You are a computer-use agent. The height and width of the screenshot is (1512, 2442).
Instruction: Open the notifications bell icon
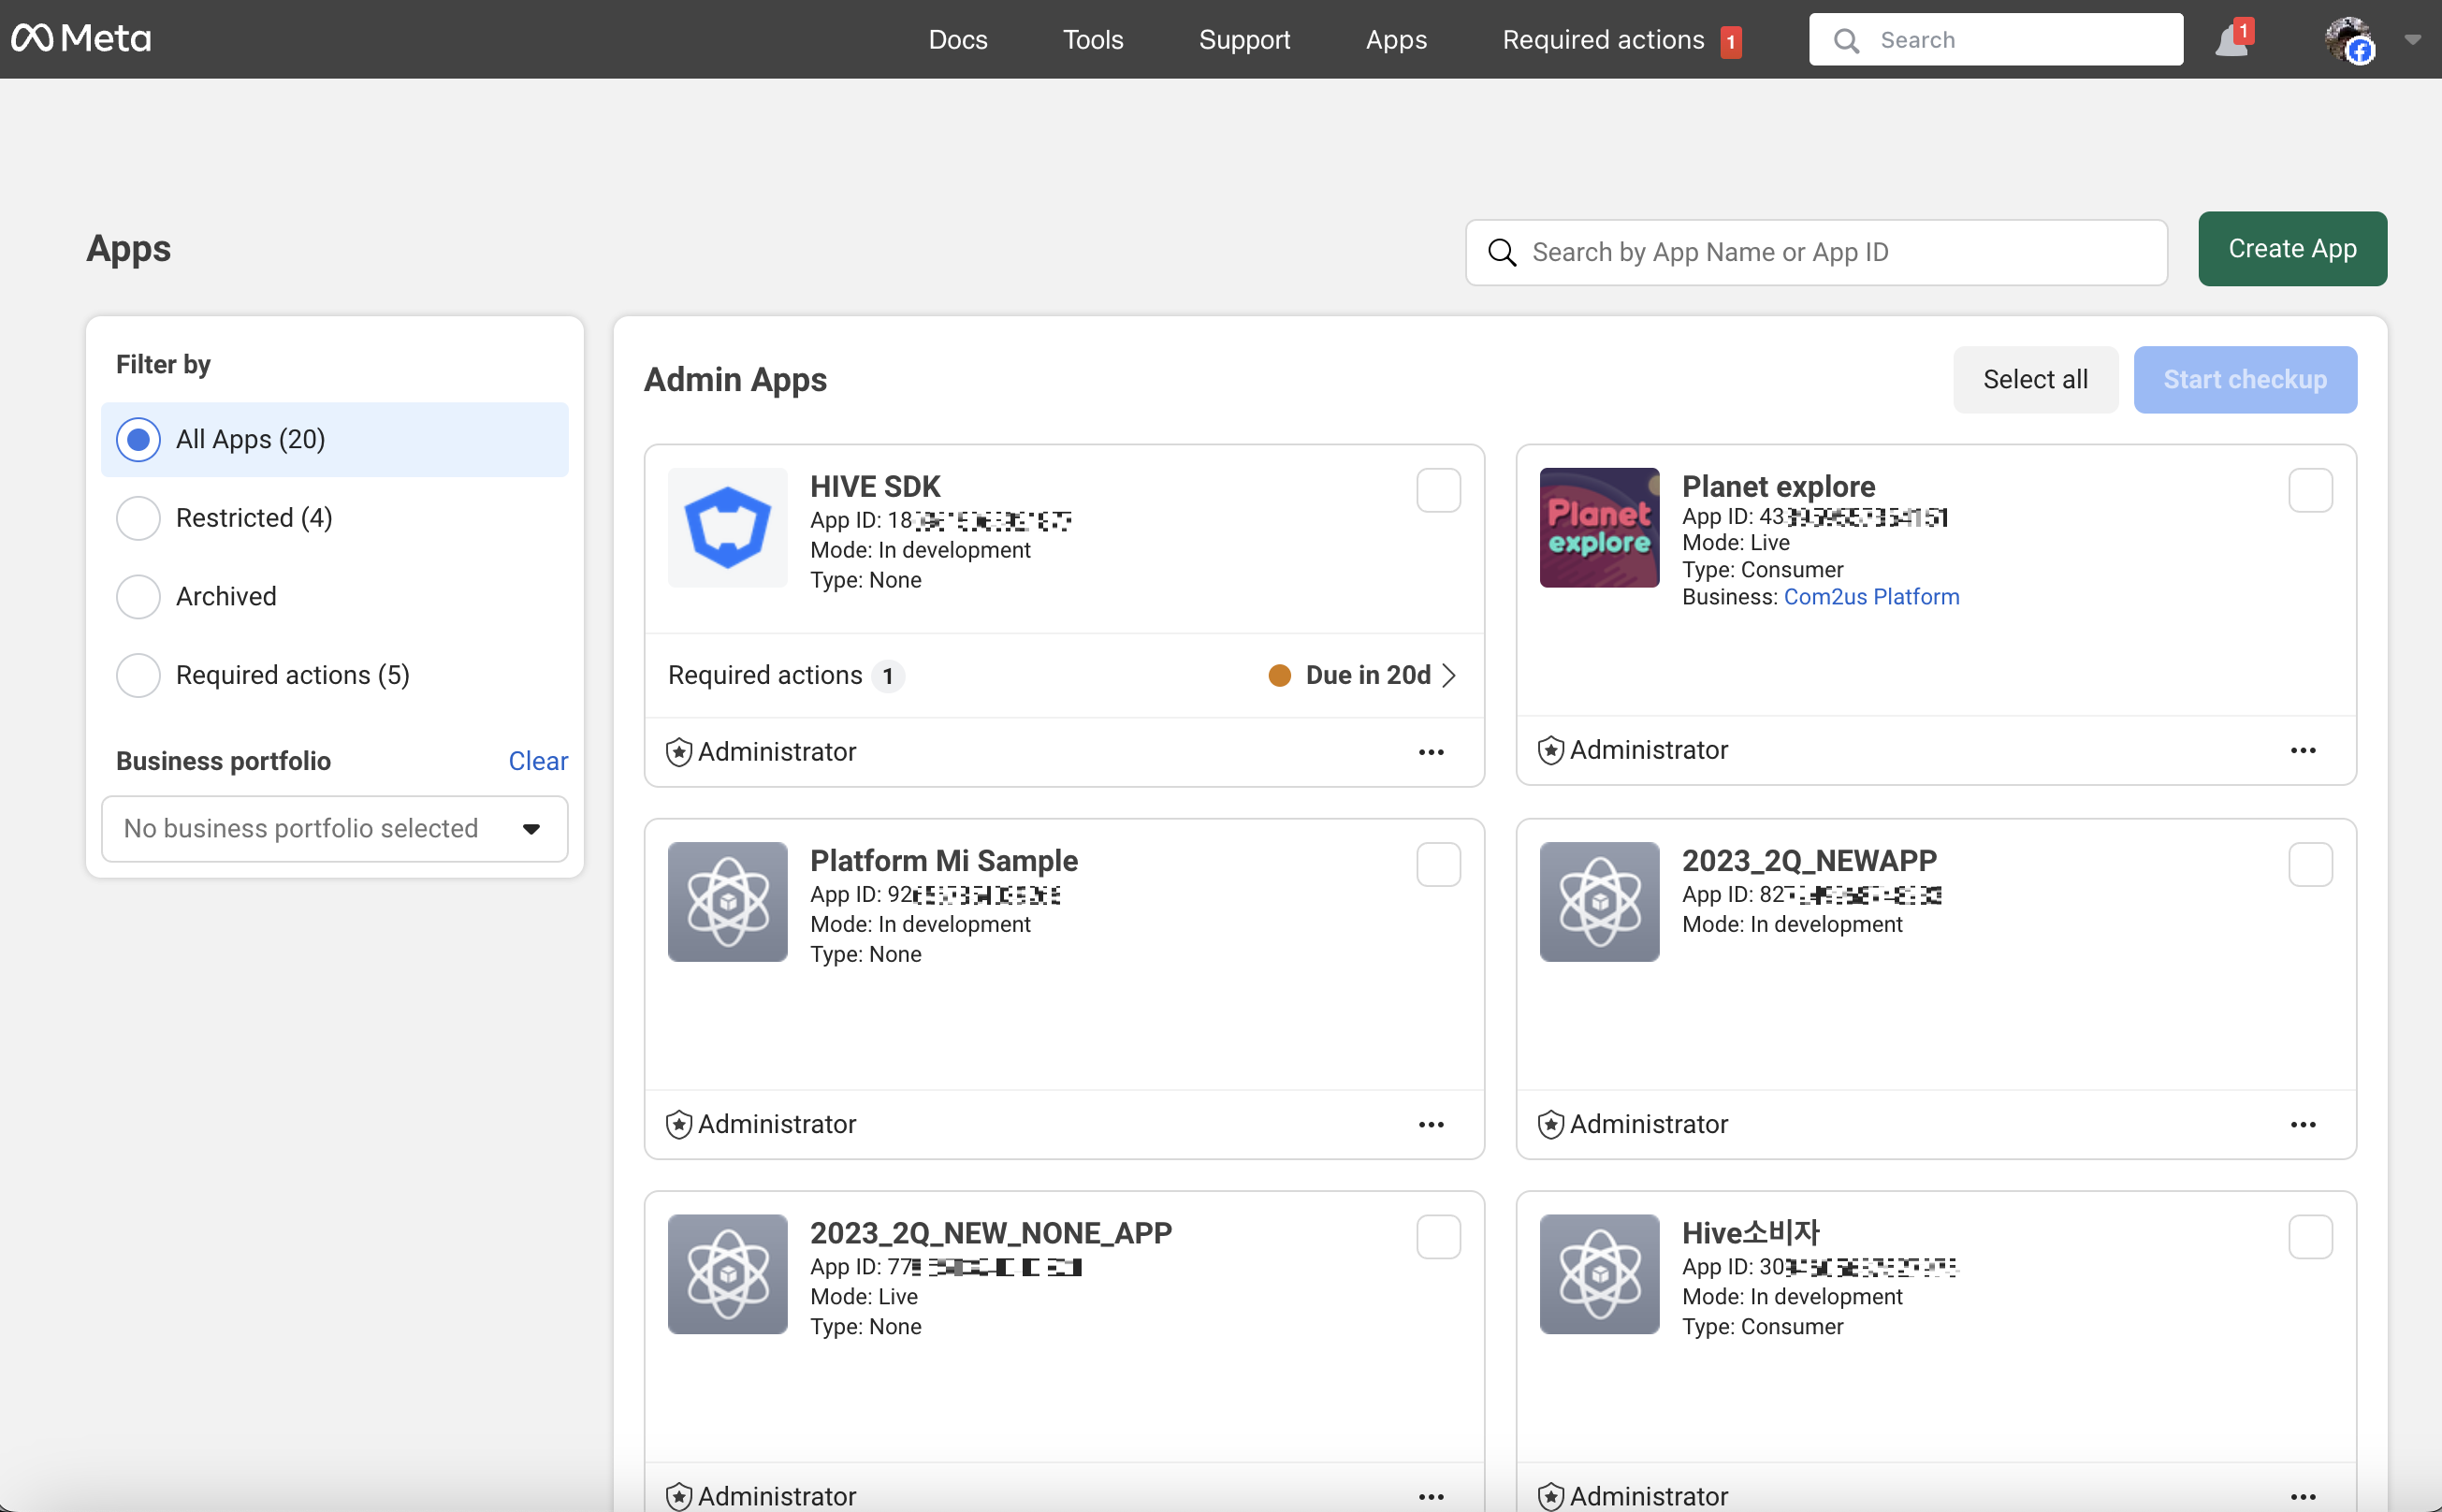pos(2231,41)
